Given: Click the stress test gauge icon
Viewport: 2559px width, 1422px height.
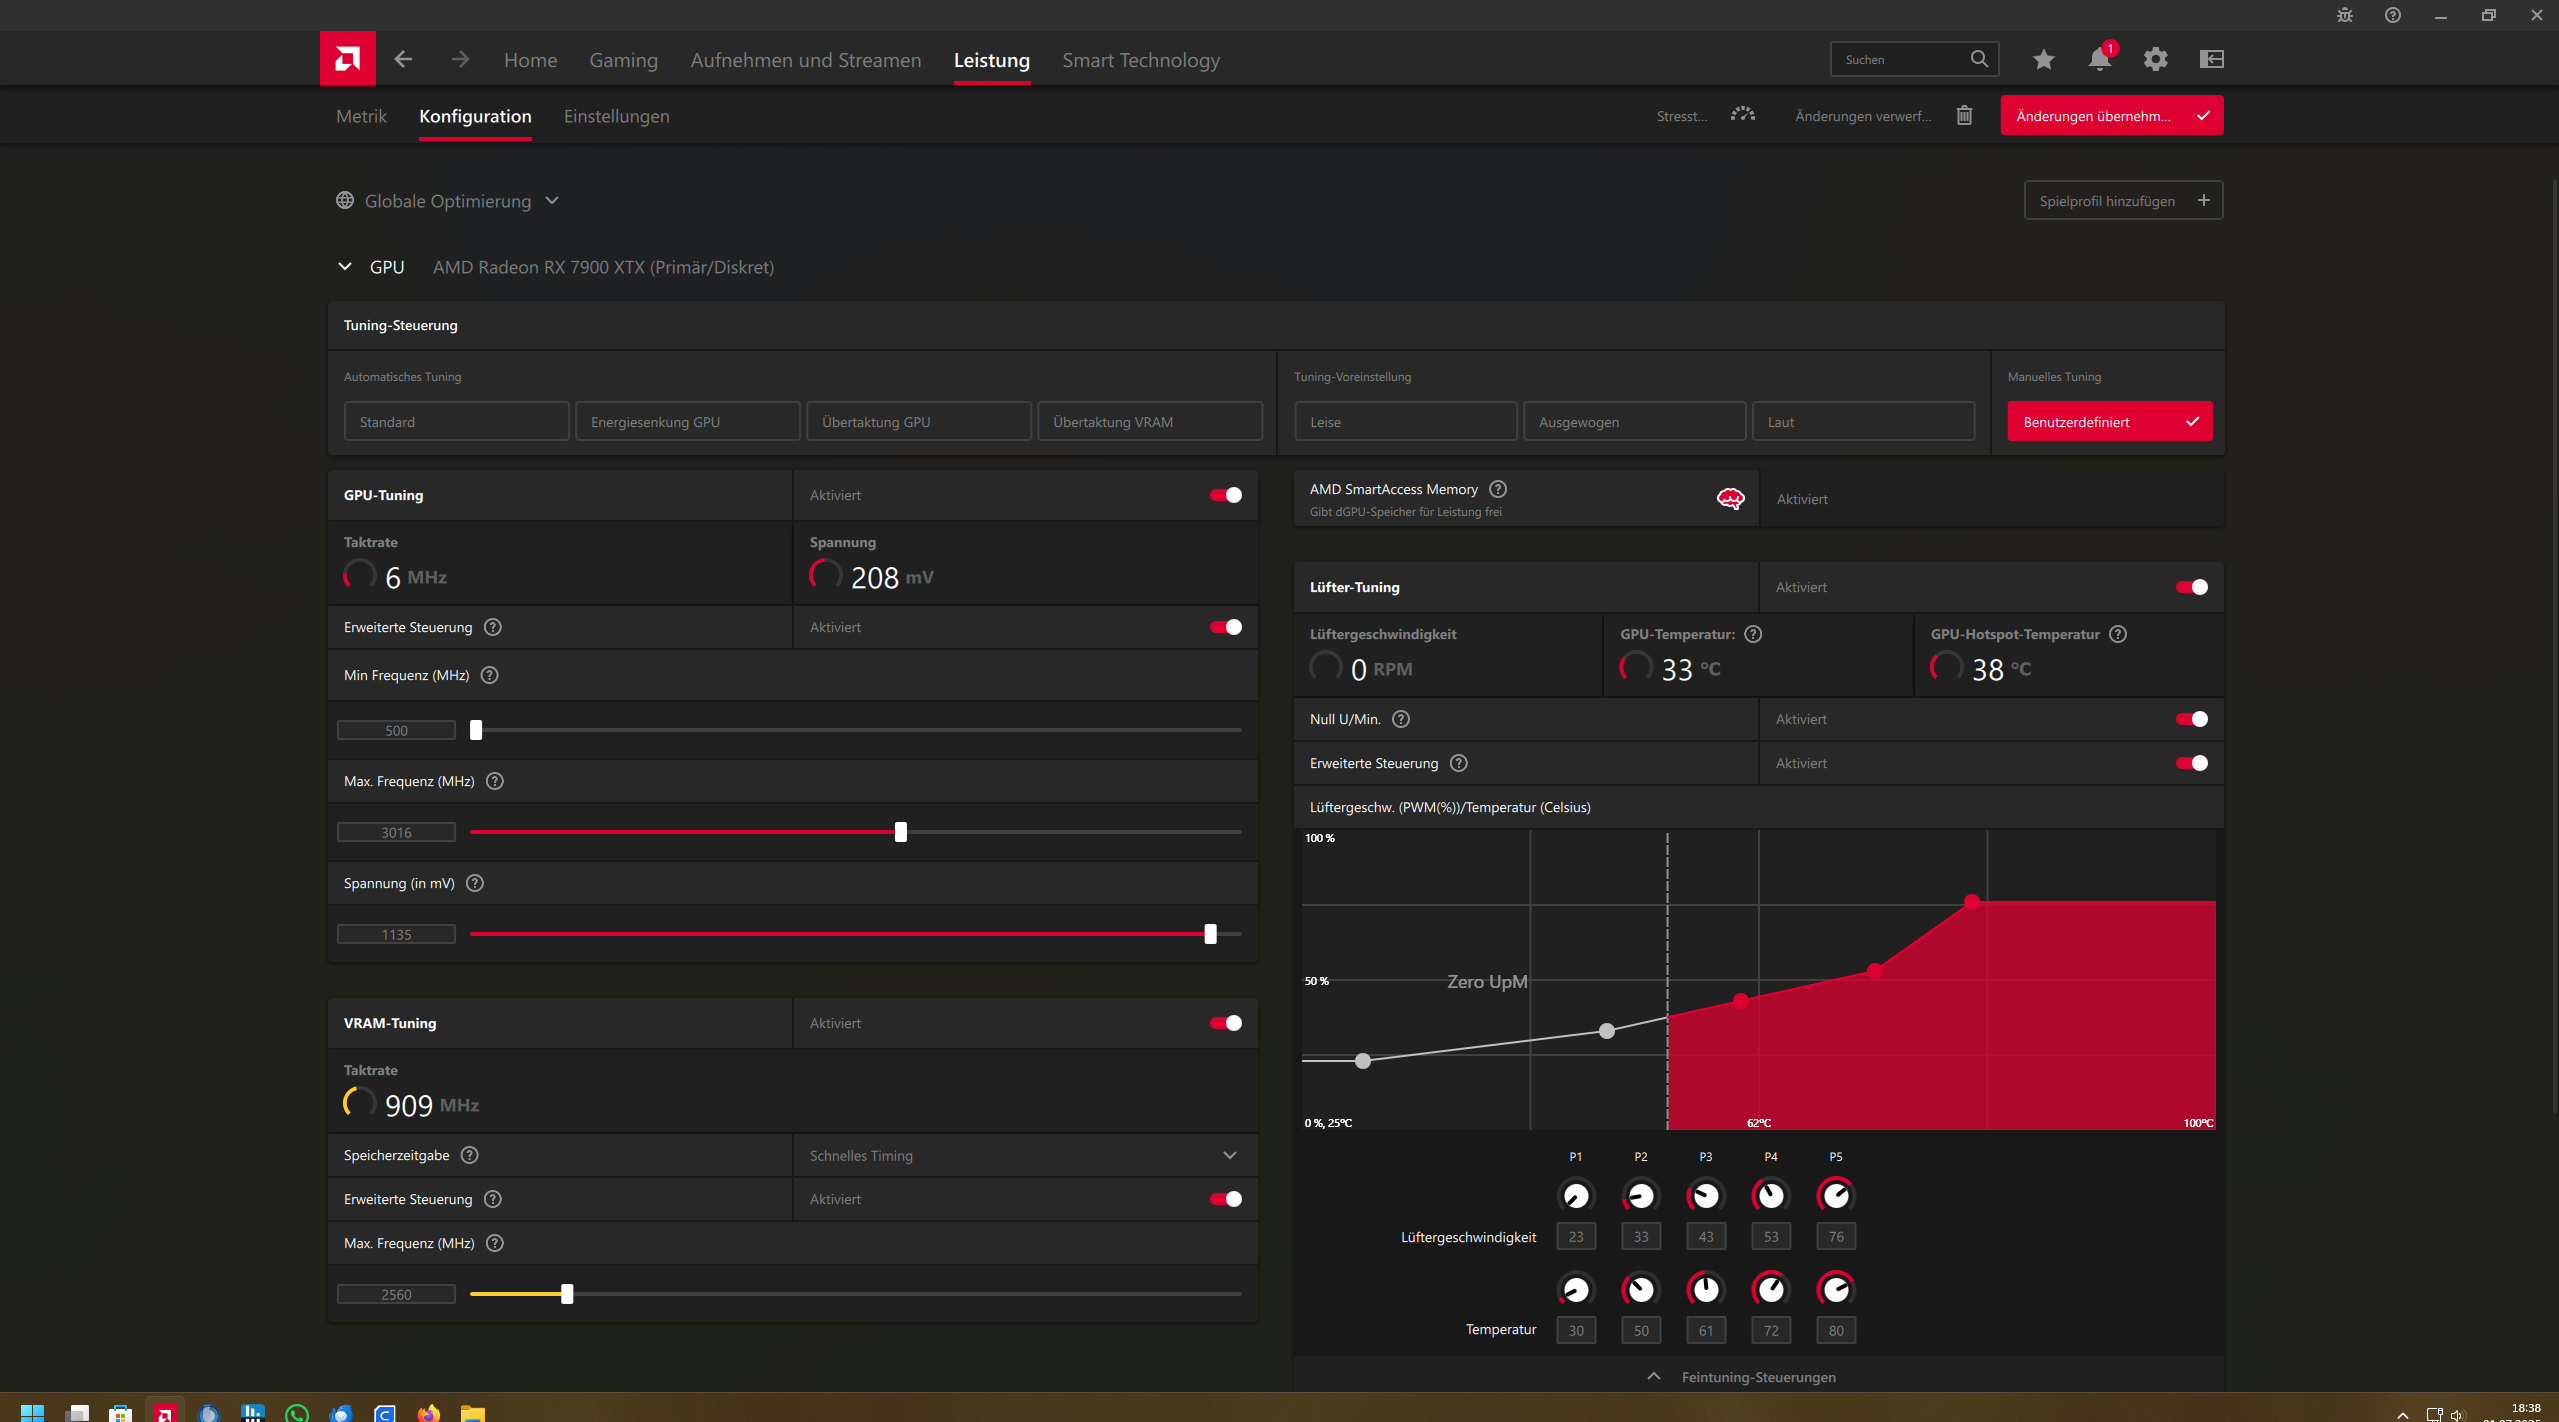Looking at the screenshot, I should coord(1742,115).
